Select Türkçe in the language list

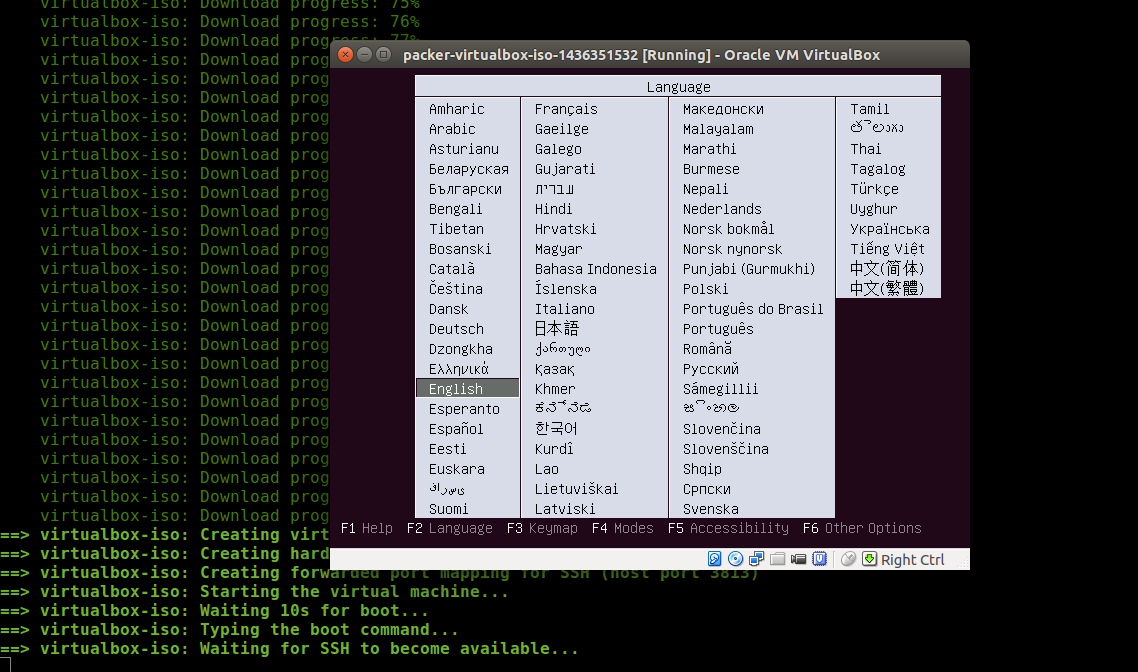(x=874, y=189)
